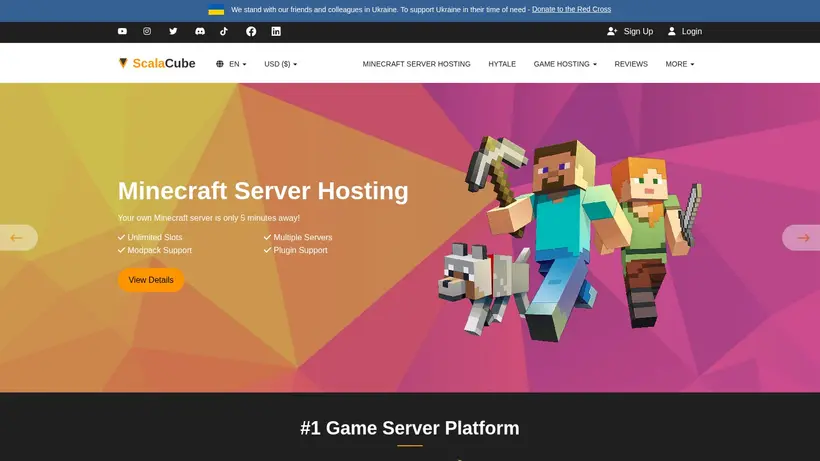Click the Minecraft characters hero image

(x=570, y=238)
